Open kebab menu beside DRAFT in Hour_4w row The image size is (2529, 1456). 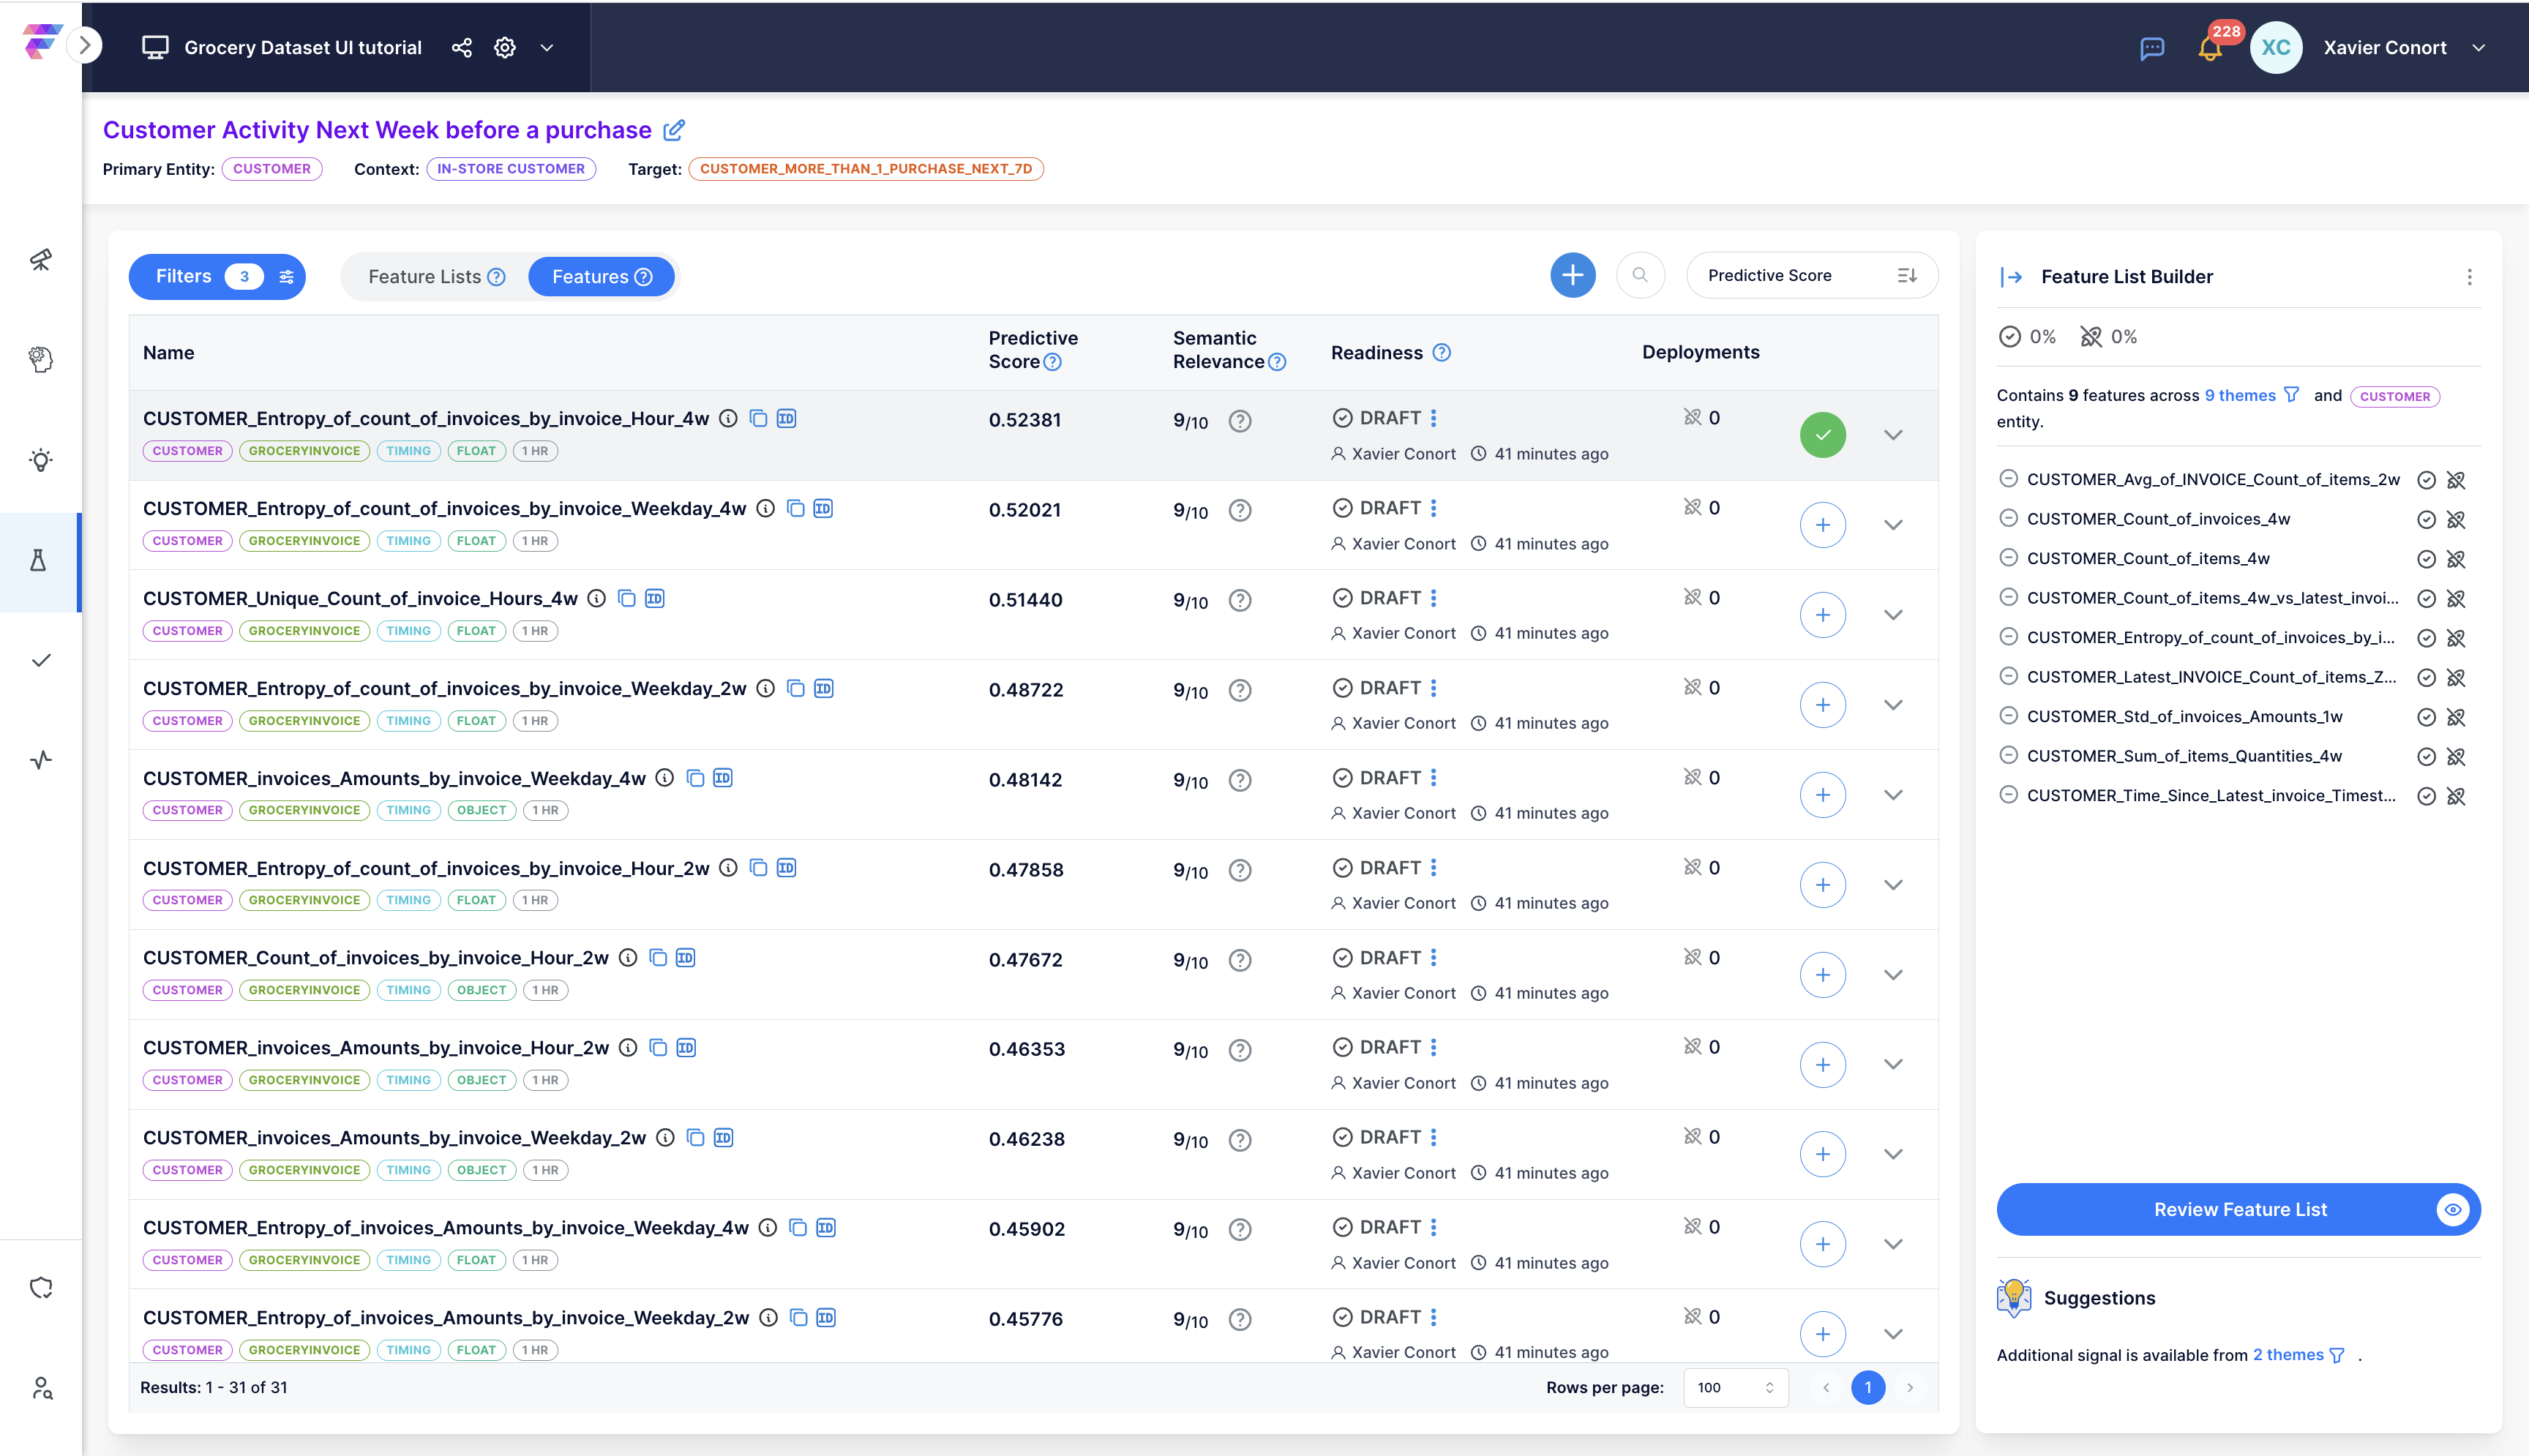(1434, 418)
